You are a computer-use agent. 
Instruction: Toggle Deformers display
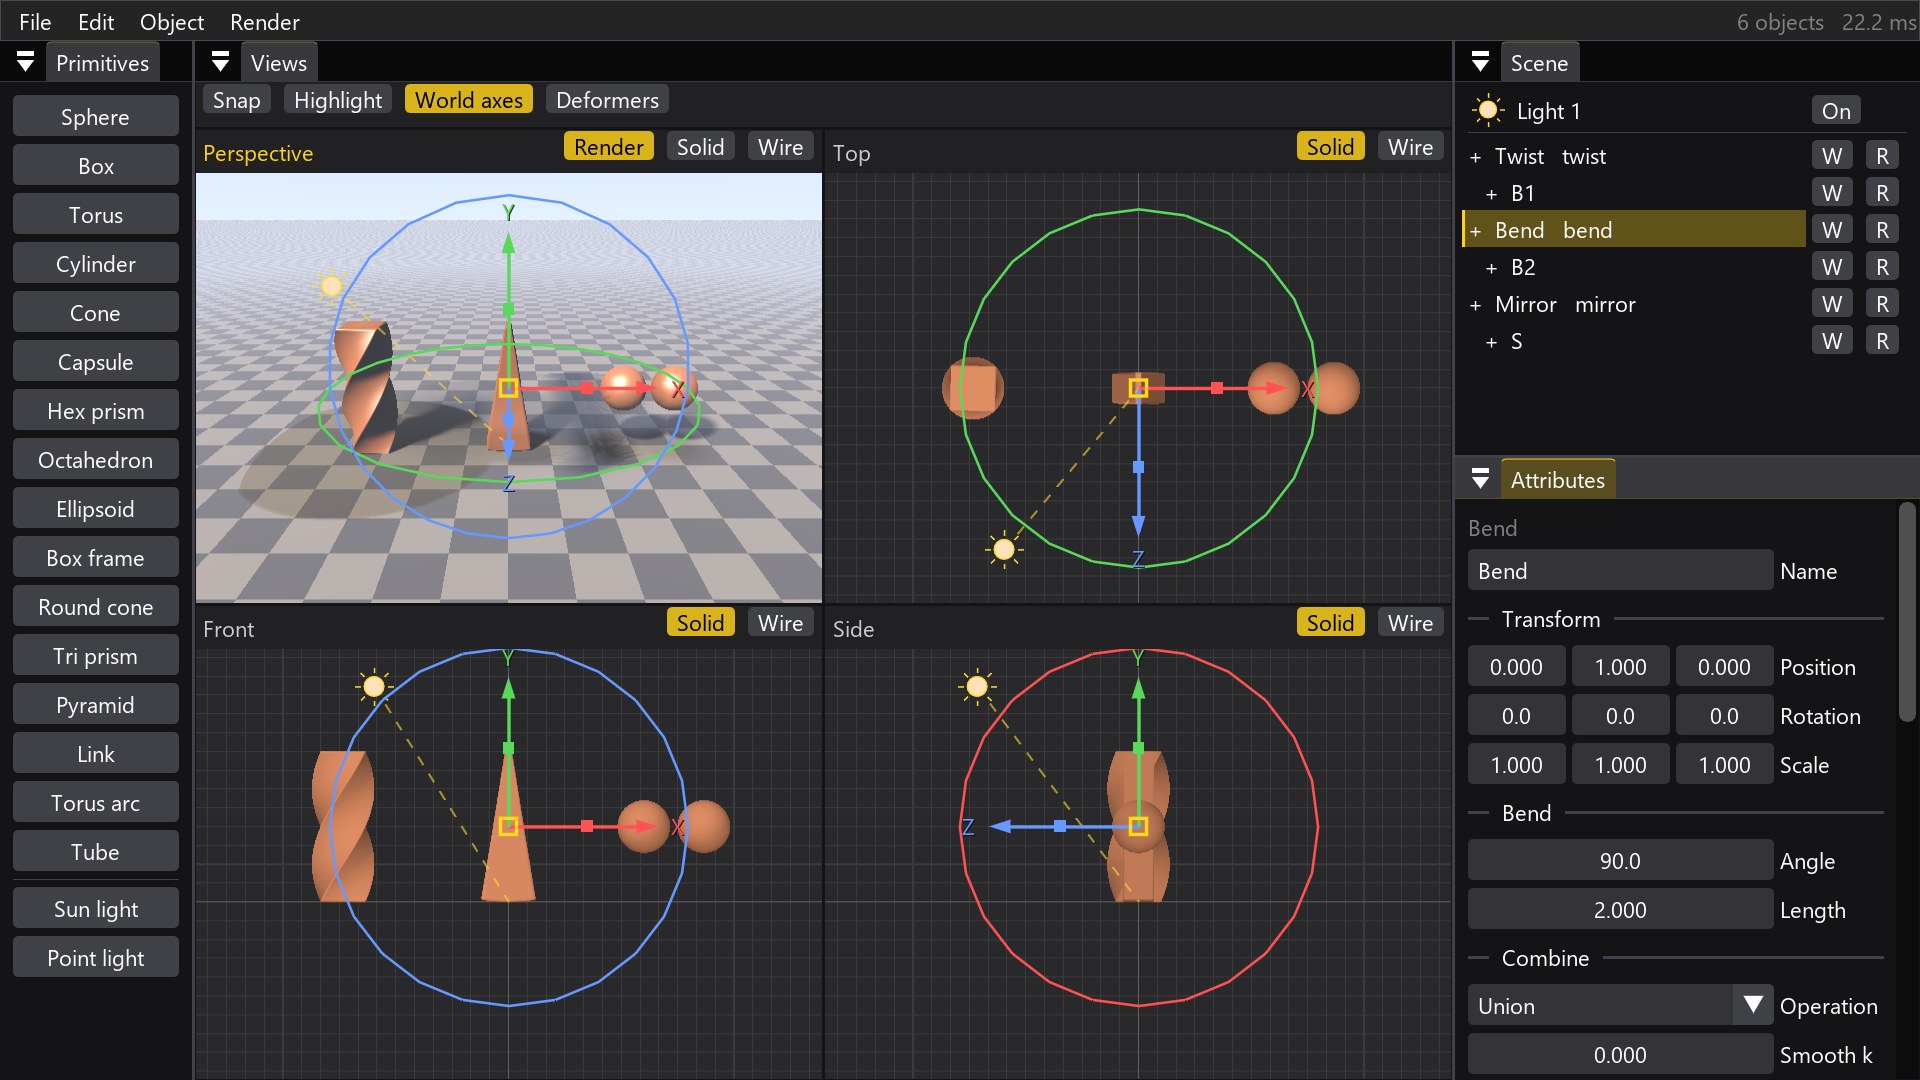[607, 100]
